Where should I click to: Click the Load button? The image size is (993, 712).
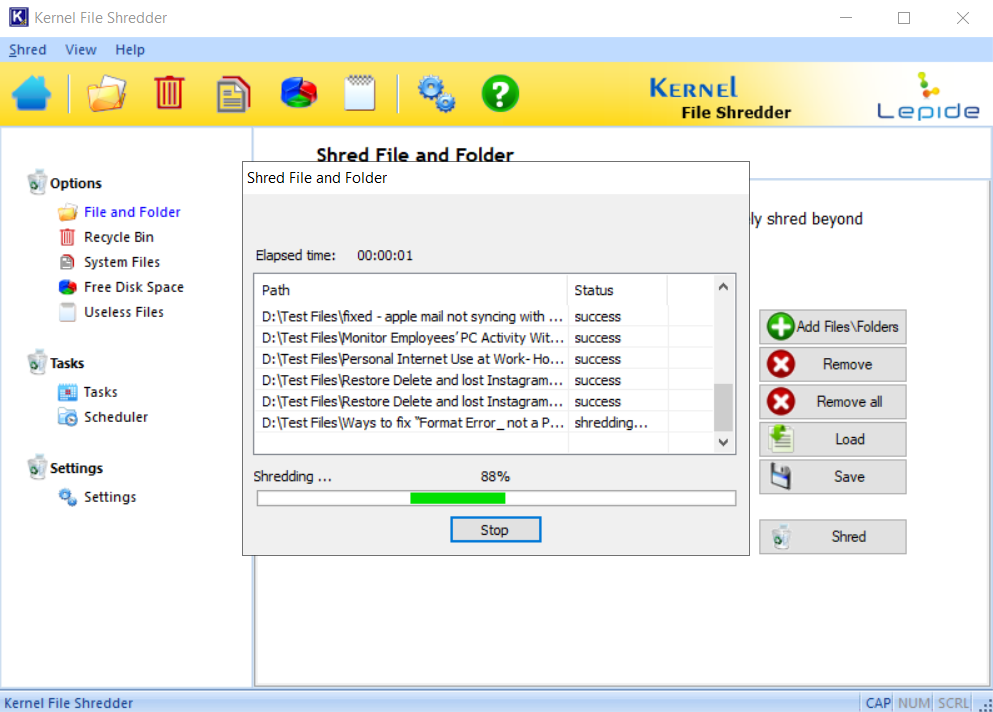[832, 439]
